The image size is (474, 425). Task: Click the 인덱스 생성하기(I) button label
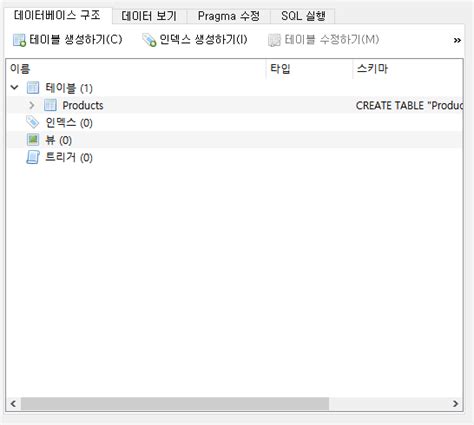203,40
